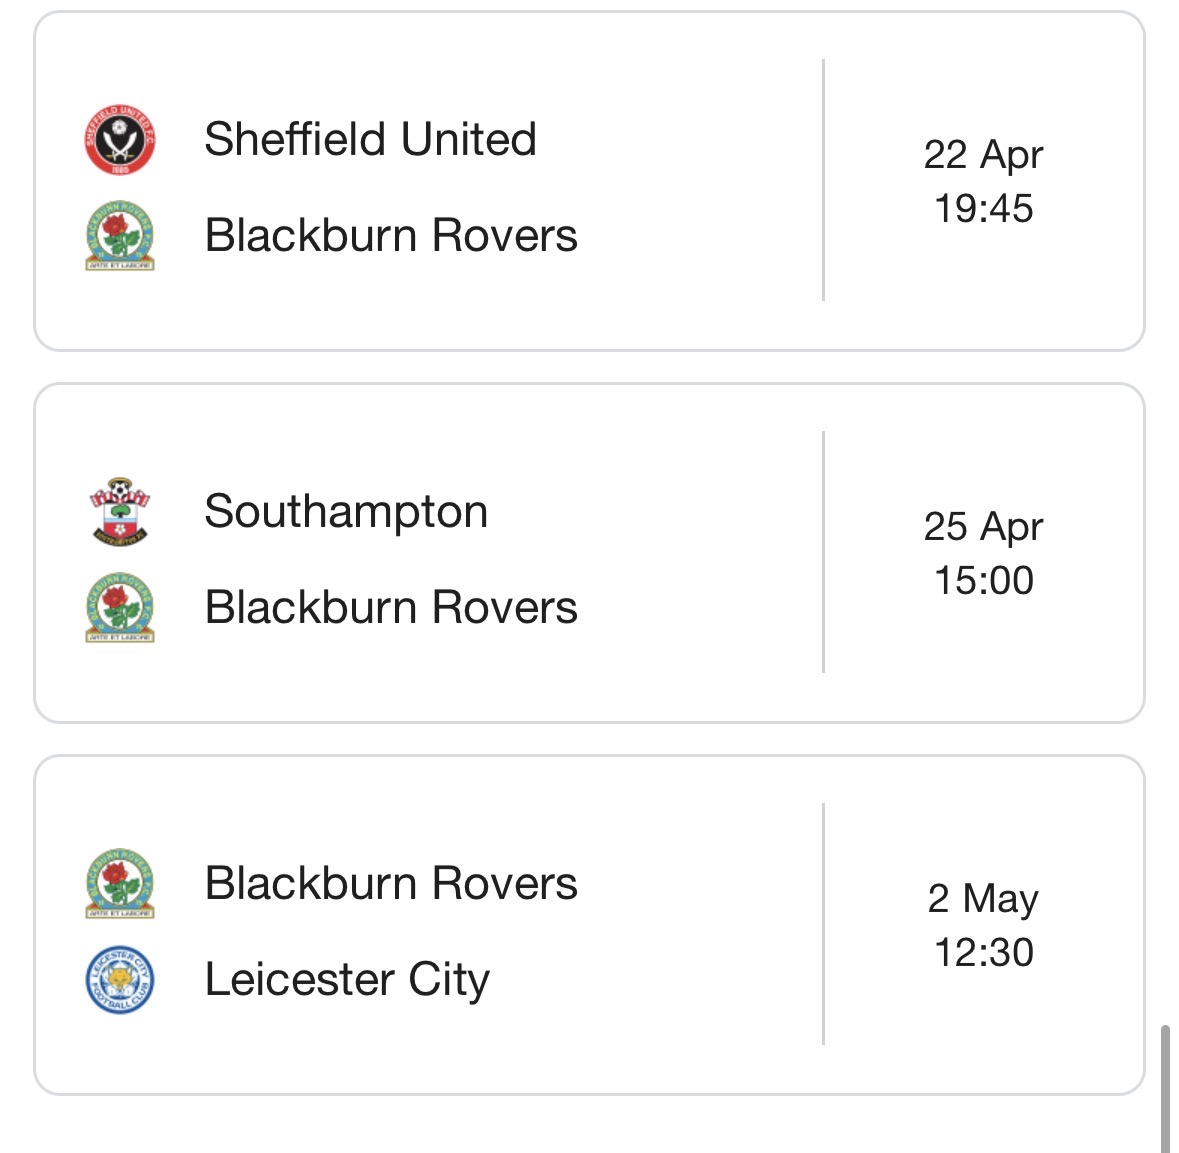
Task: Open the Southampton team name
Action: click(346, 511)
